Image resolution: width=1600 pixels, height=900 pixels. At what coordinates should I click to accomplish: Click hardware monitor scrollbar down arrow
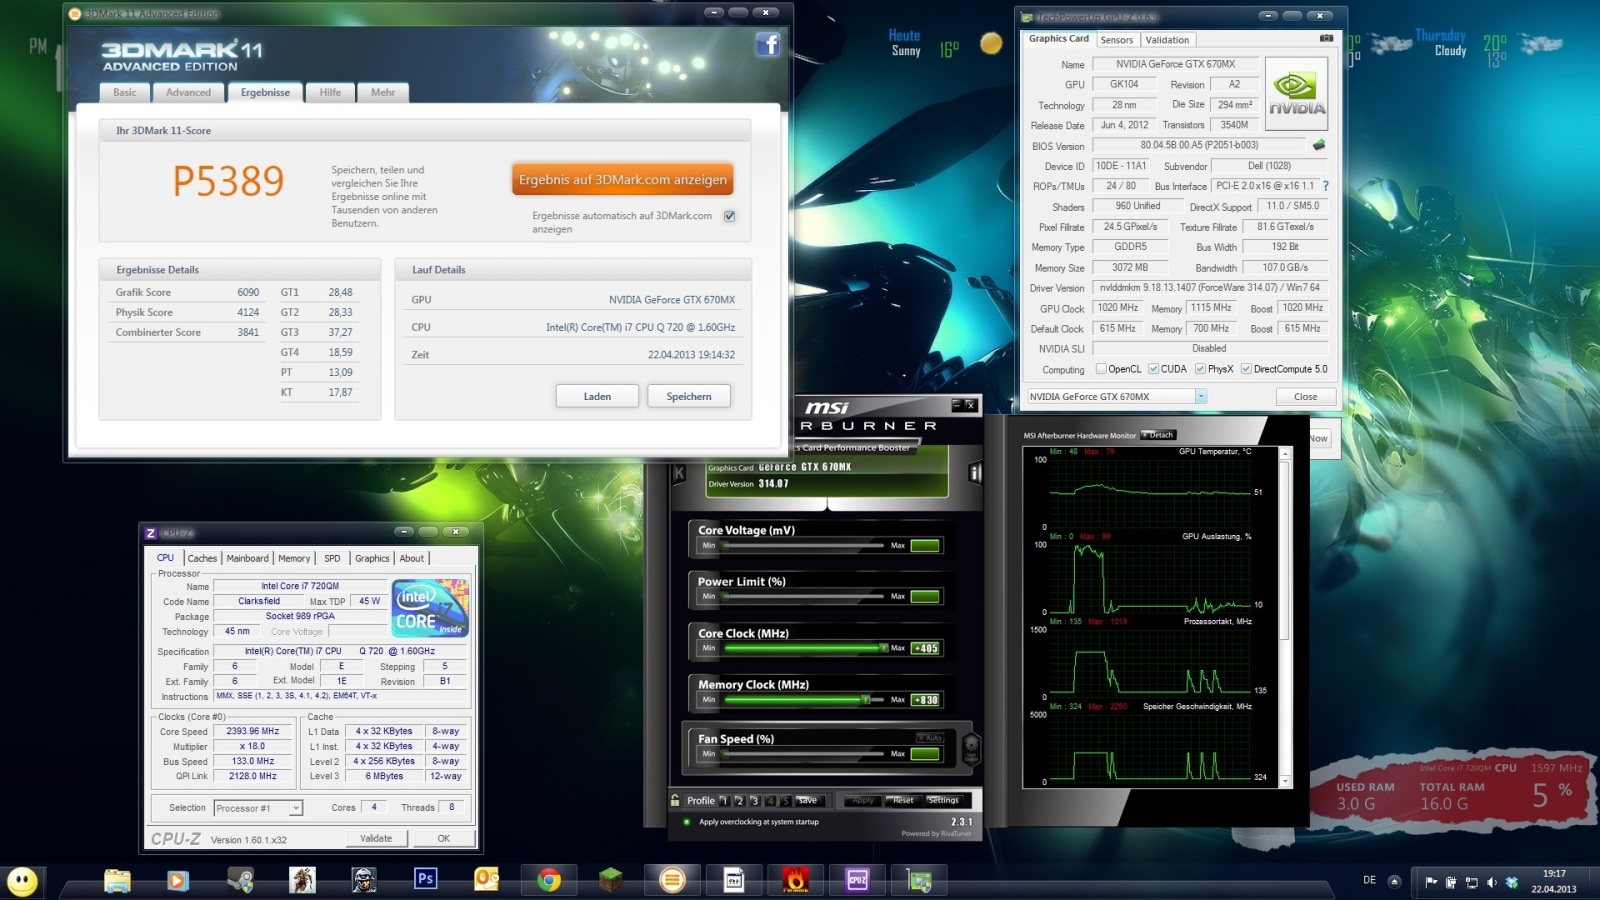click(1286, 781)
